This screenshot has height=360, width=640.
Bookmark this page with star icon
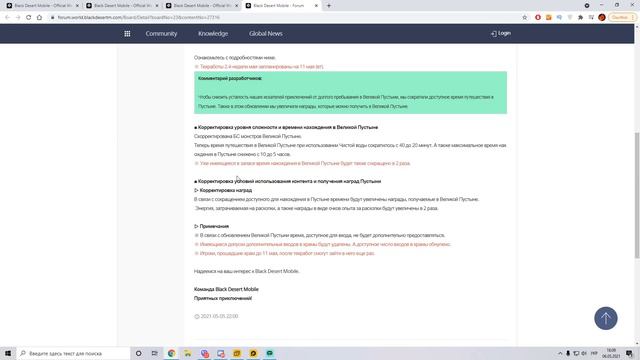click(524, 18)
